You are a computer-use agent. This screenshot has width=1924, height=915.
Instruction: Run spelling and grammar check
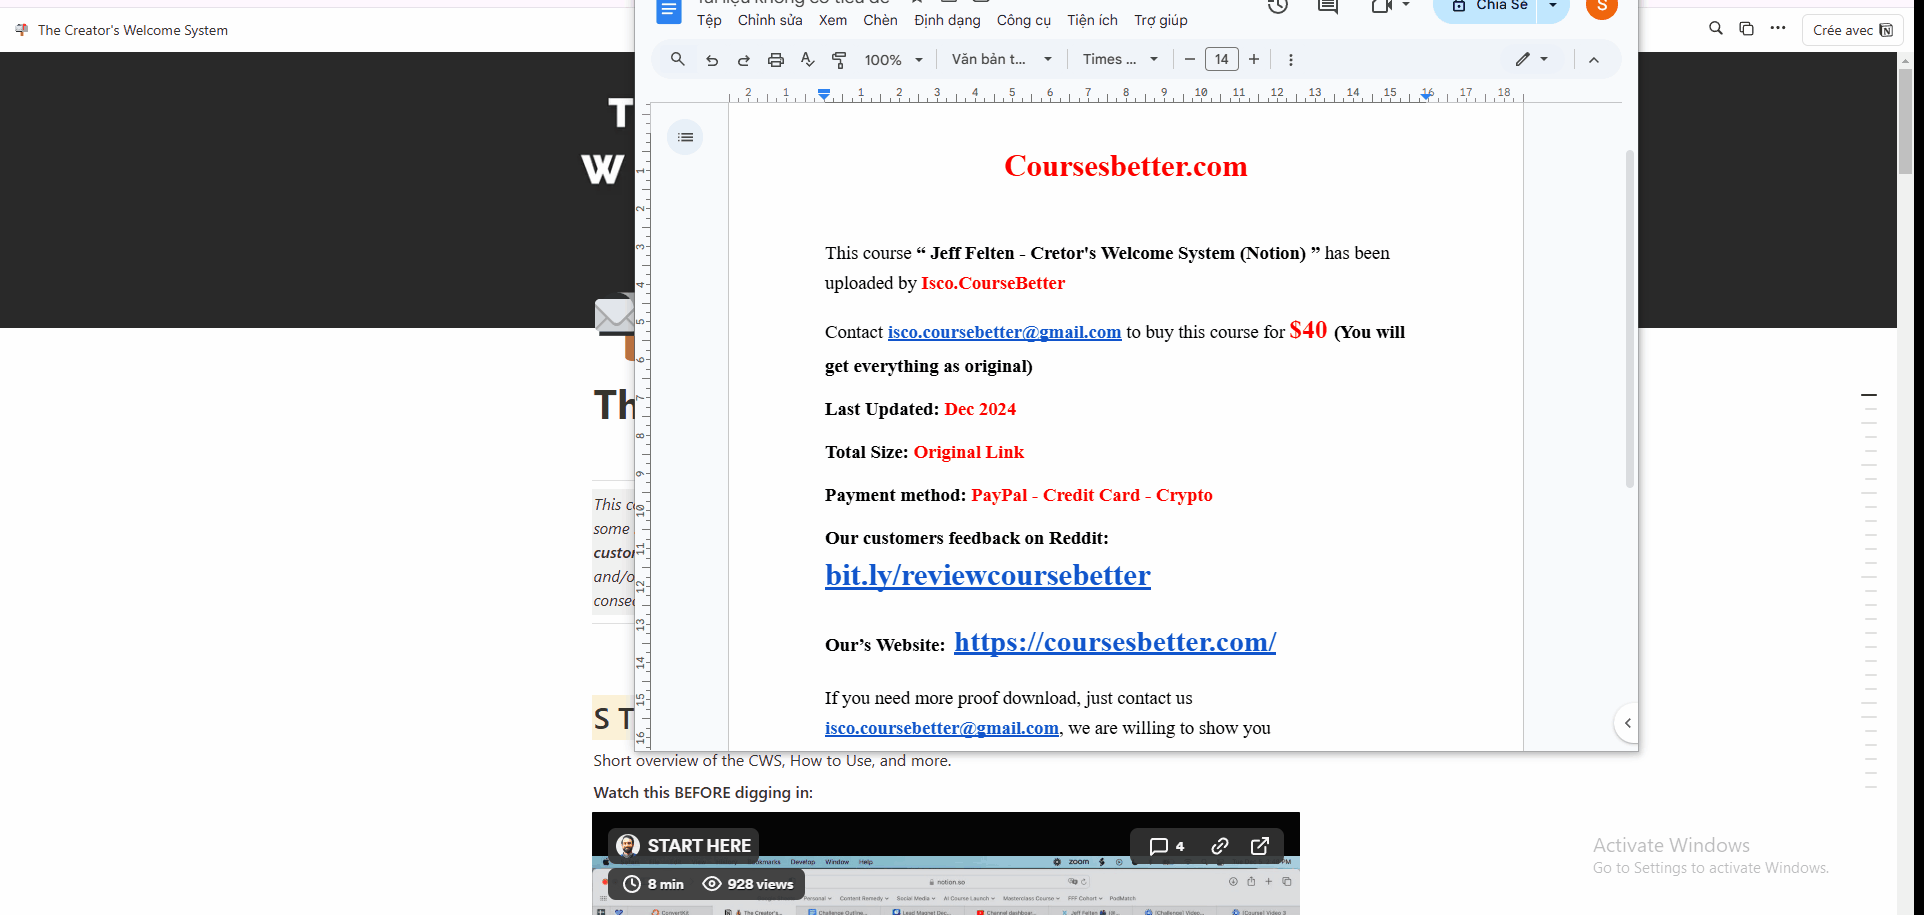(x=808, y=60)
